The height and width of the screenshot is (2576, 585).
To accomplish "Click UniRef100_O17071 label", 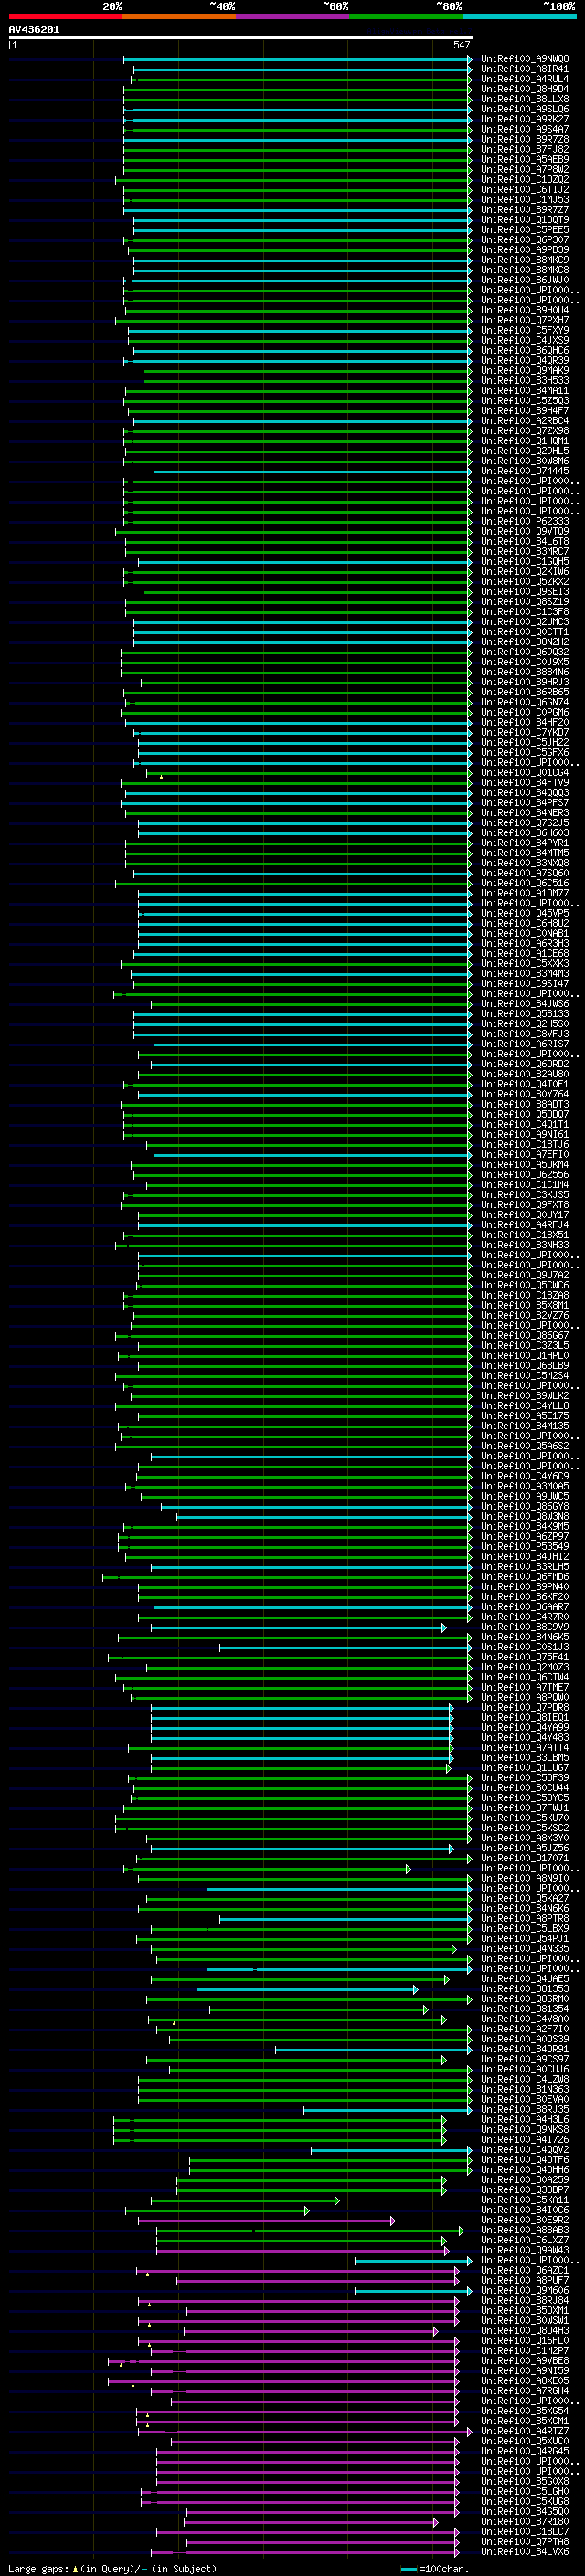I will (525, 1858).
